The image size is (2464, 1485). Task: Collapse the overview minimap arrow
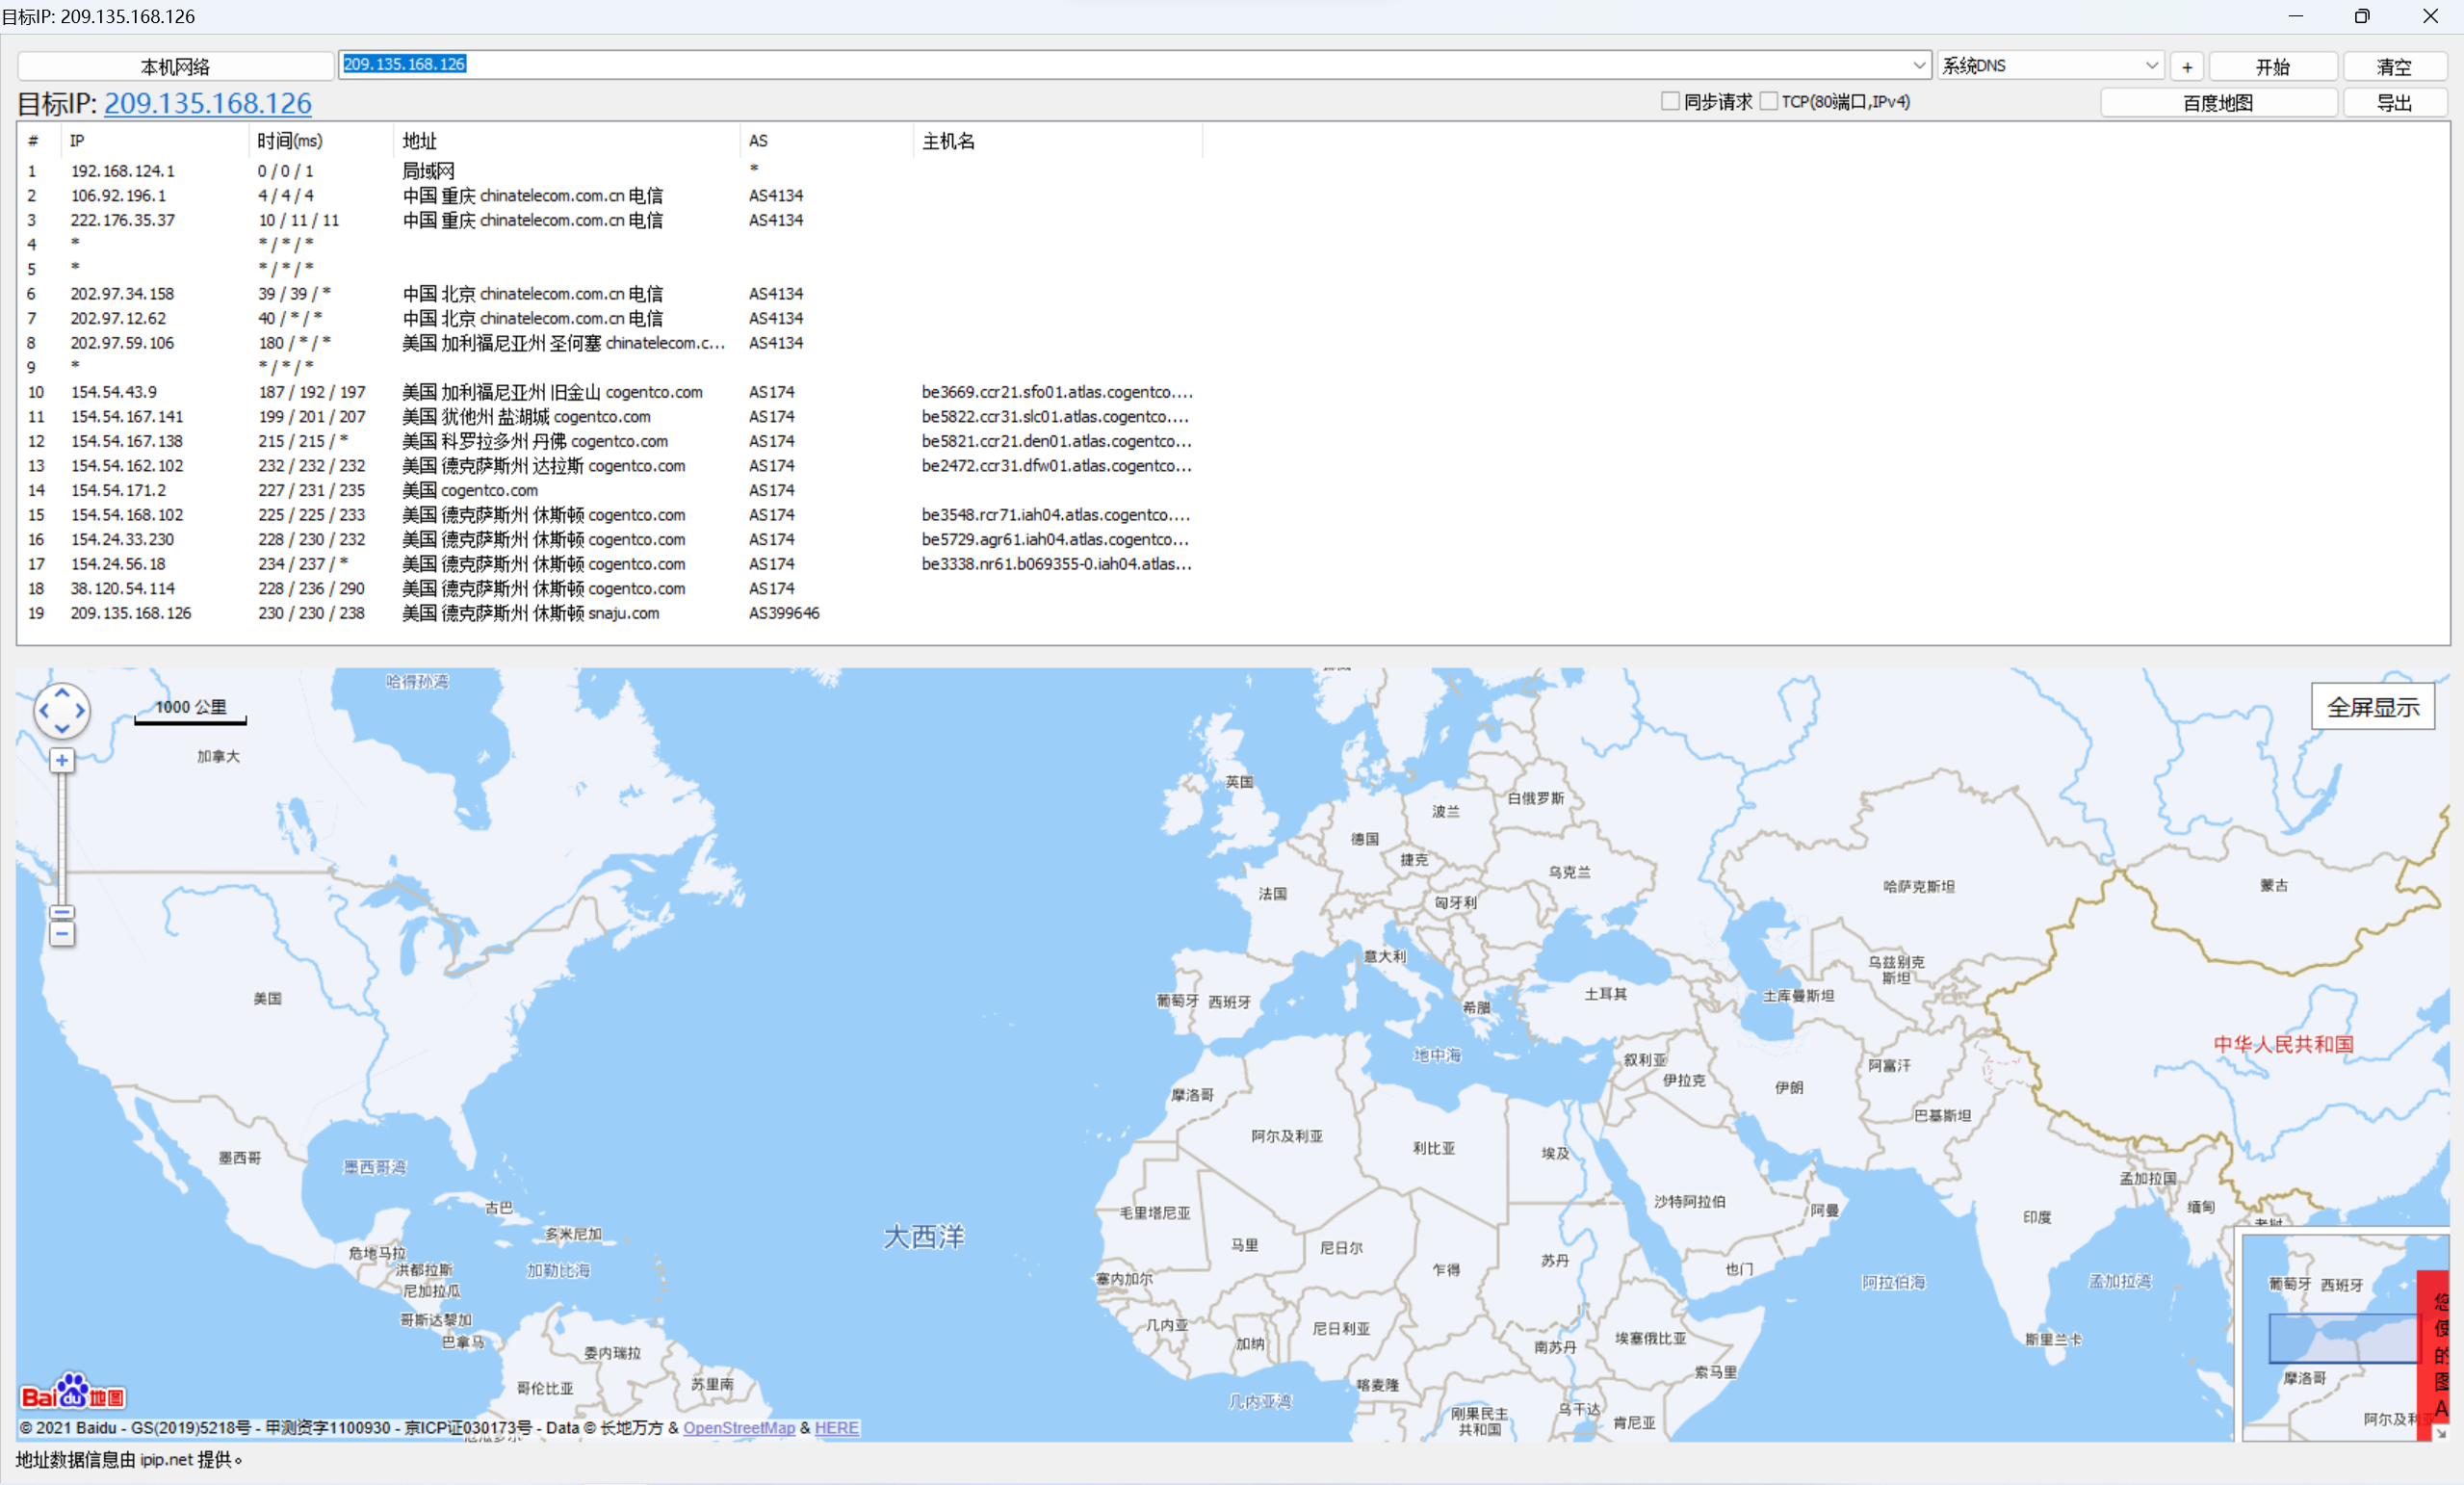click(2440, 1433)
